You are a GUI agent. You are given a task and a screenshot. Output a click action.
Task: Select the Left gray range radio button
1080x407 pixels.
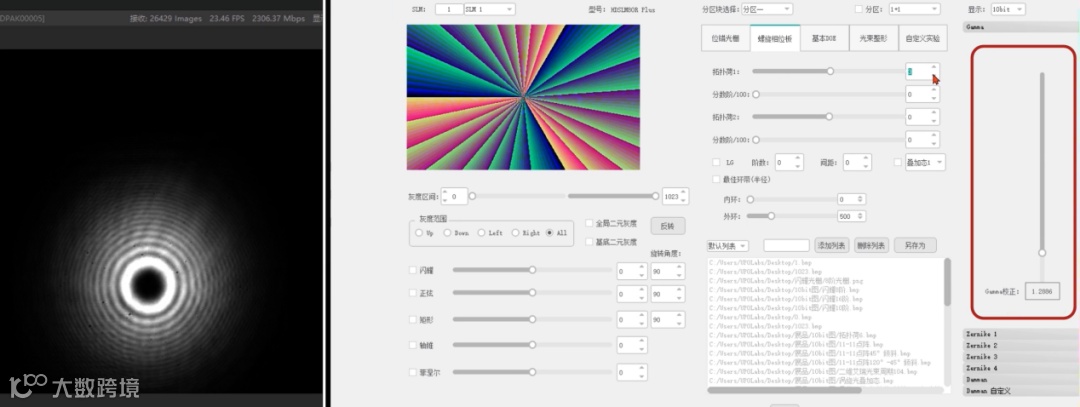pyautogui.click(x=481, y=233)
